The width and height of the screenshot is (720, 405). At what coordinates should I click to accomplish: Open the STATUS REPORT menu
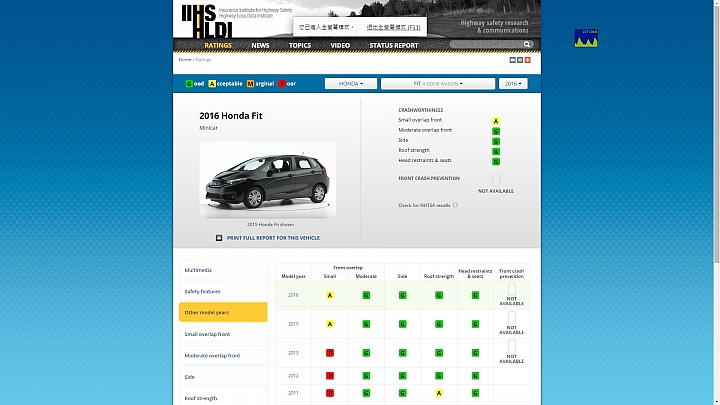(x=394, y=45)
